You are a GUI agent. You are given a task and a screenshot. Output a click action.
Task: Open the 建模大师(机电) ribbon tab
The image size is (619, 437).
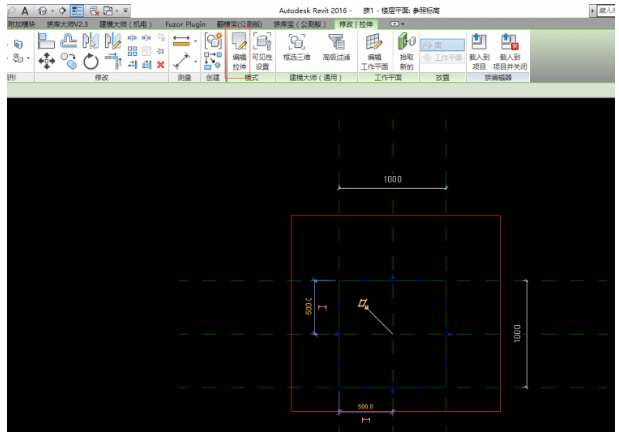coord(126,23)
